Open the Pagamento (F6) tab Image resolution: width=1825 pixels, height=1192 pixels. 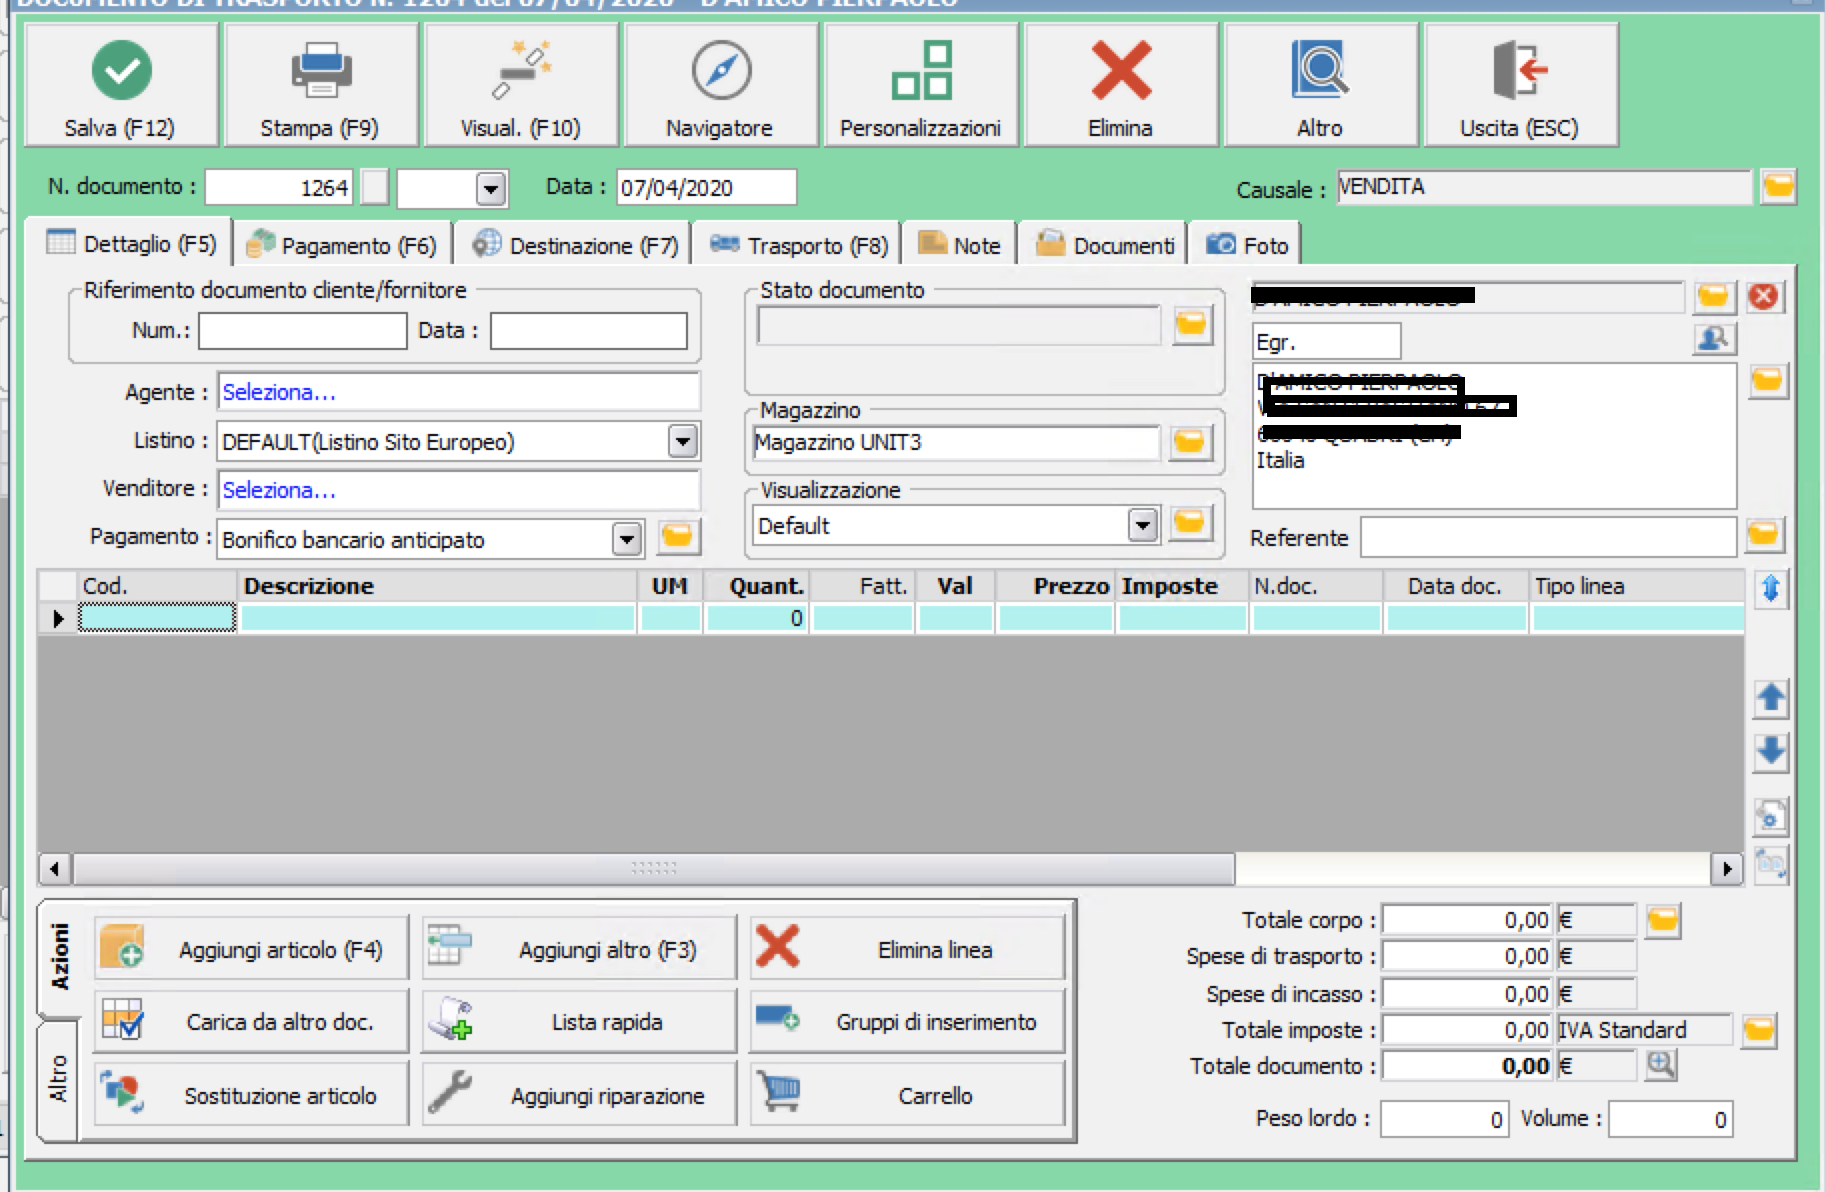tap(342, 245)
